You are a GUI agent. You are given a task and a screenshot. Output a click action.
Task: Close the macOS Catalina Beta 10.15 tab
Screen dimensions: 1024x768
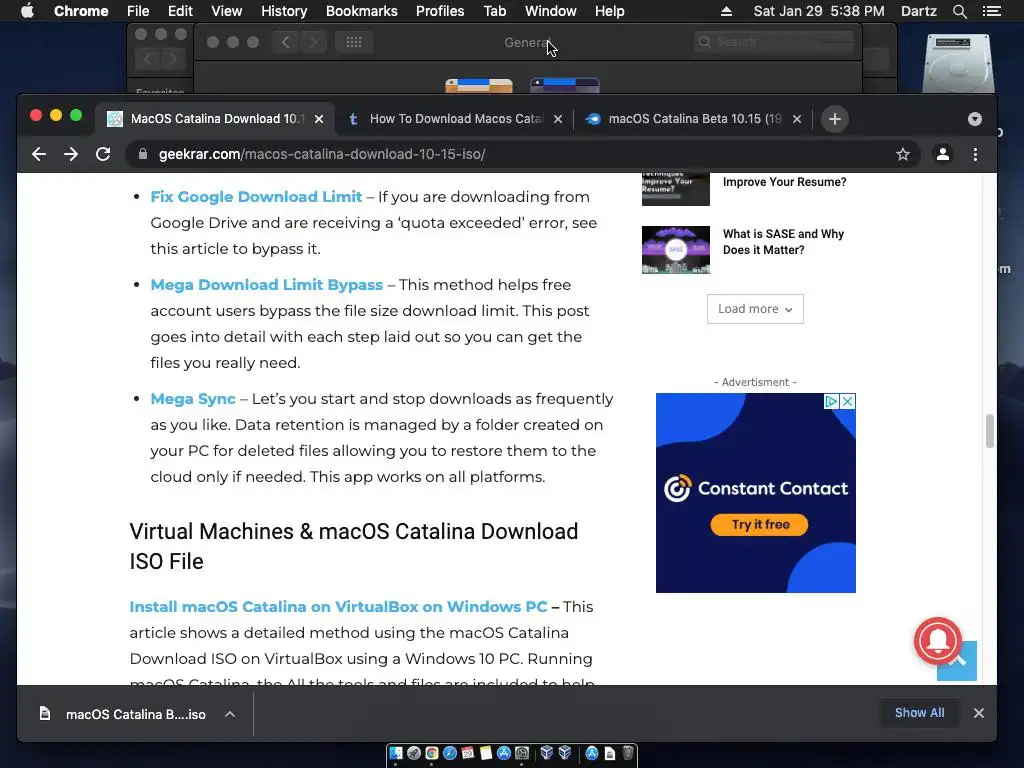[x=797, y=119]
